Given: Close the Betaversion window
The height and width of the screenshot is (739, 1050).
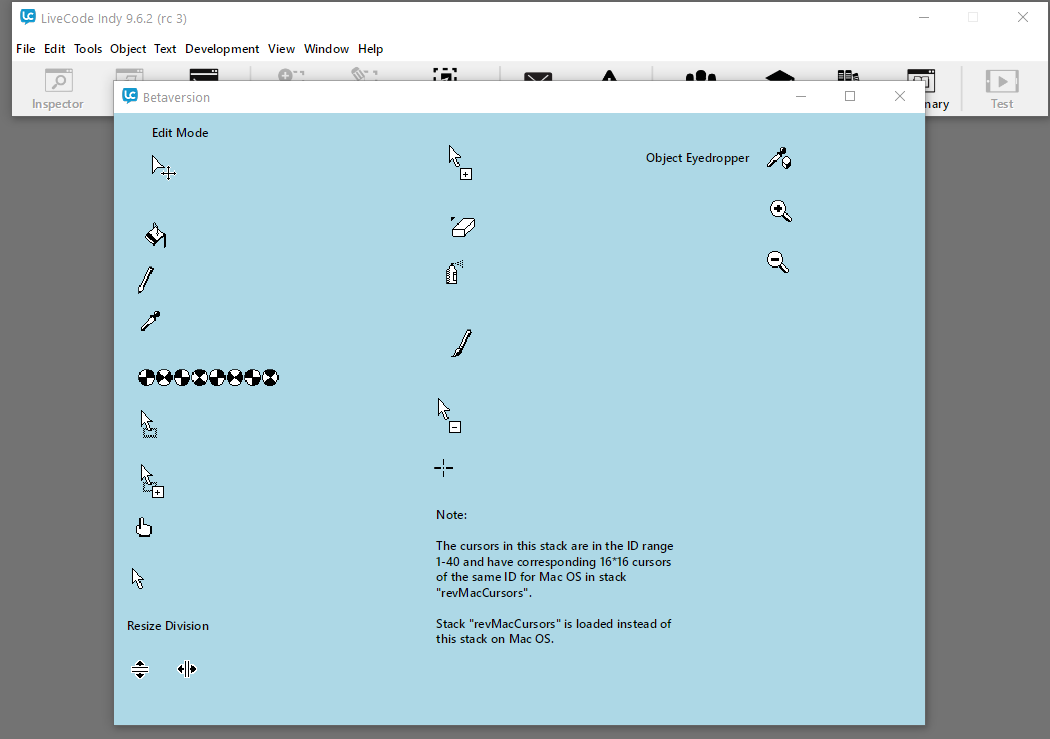Looking at the screenshot, I should [900, 96].
